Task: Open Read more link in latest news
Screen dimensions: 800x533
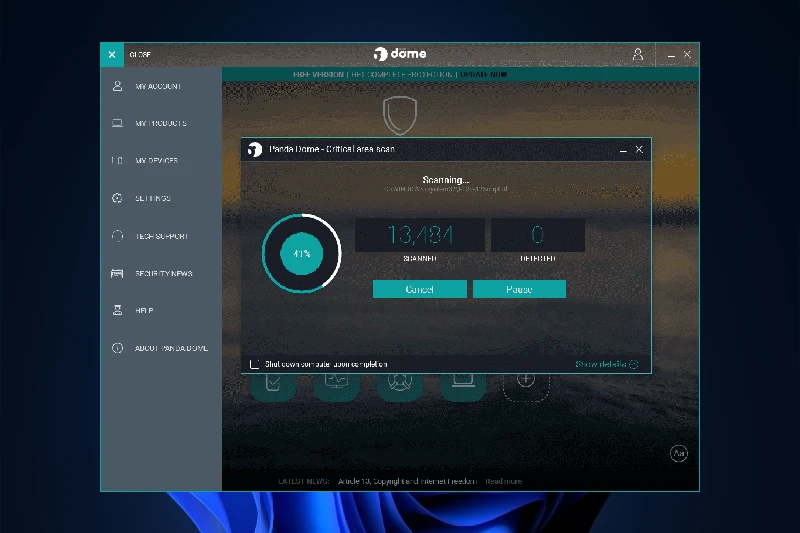Action: [x=504, y=481]
